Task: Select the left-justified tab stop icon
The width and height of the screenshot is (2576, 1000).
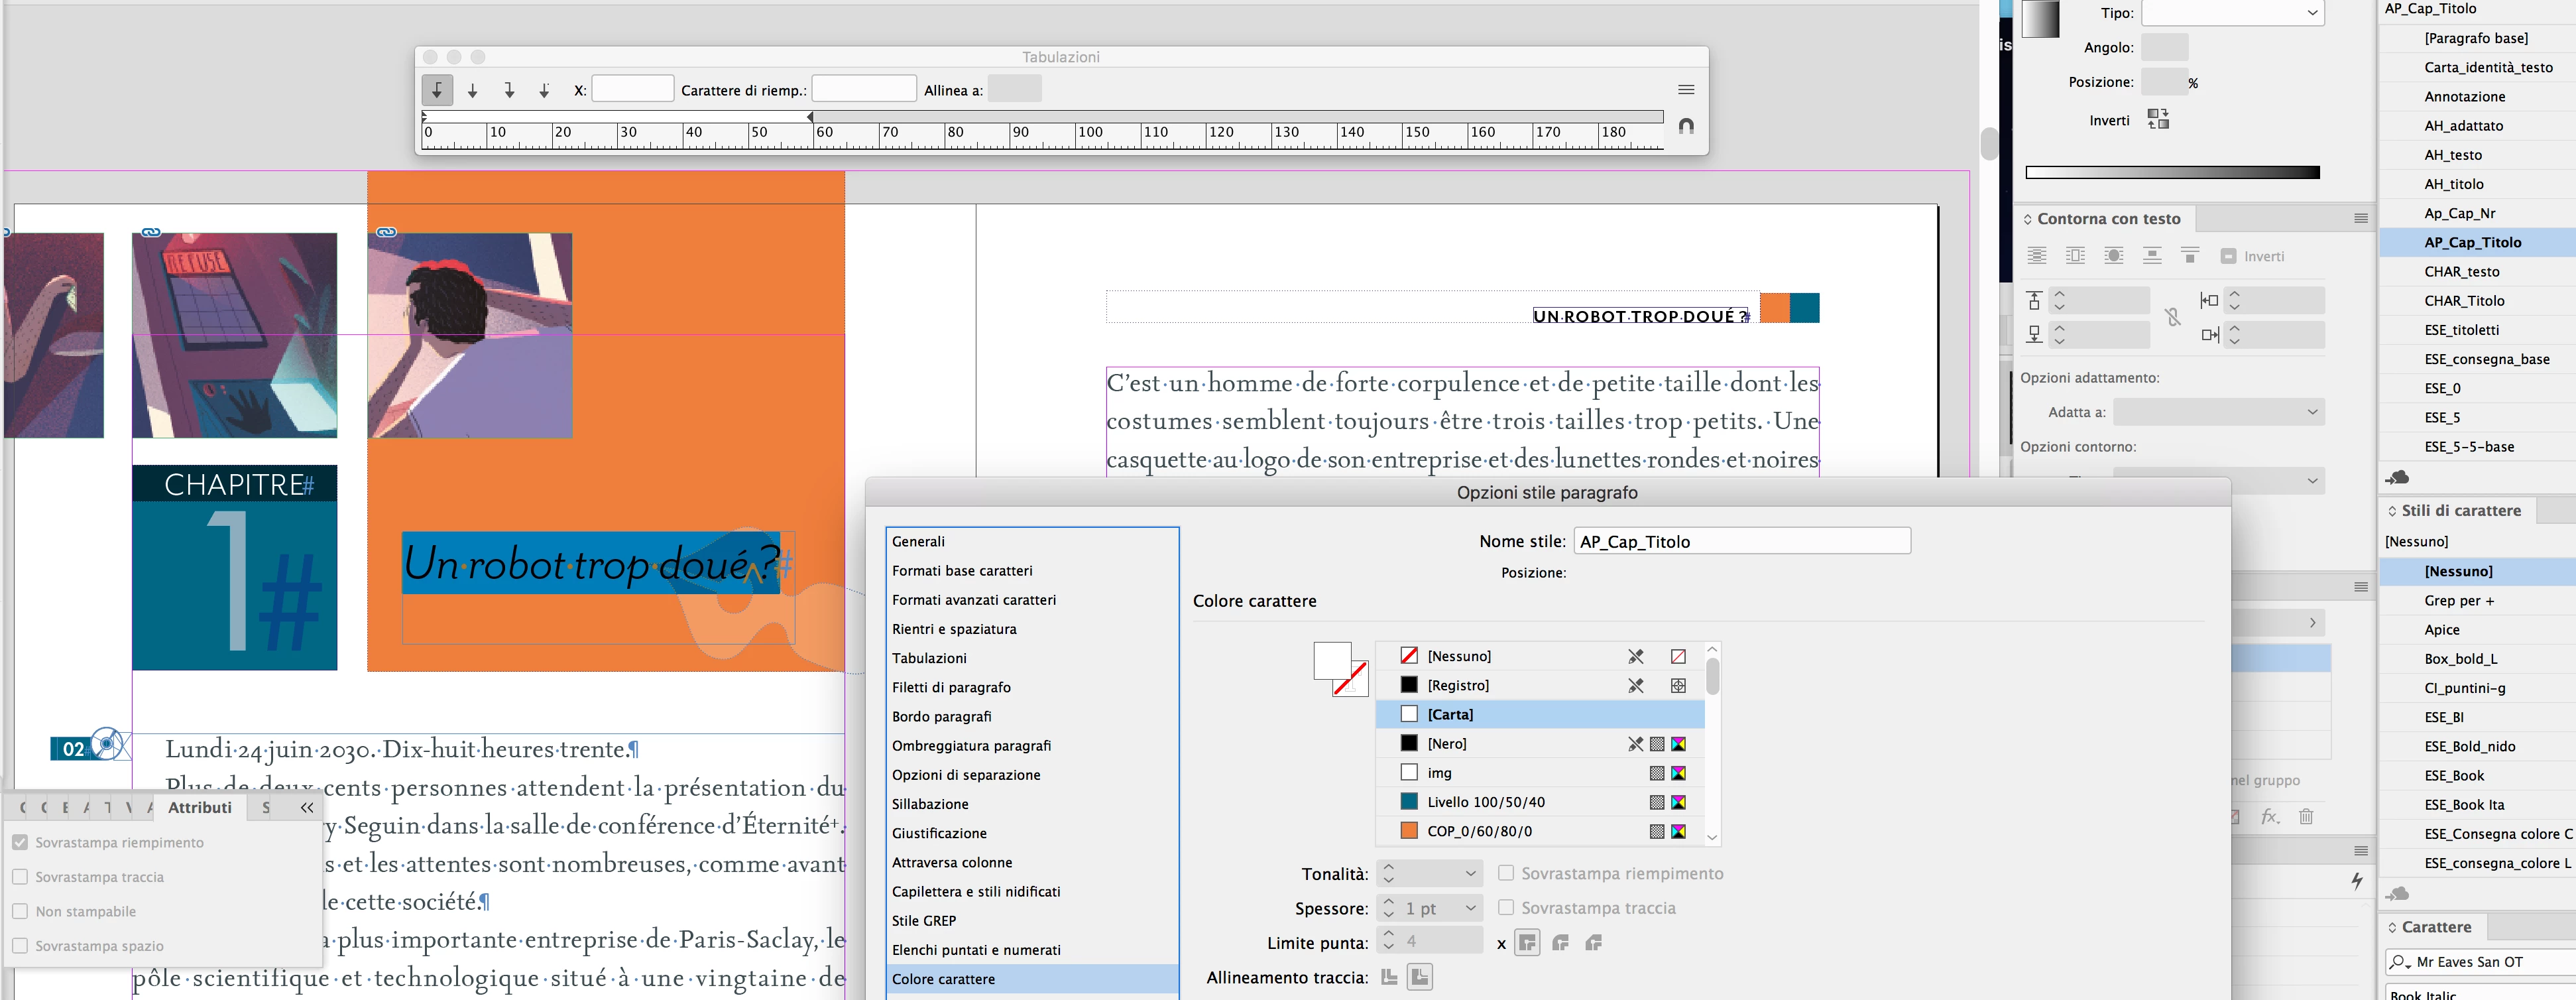Action: point(437,90)
